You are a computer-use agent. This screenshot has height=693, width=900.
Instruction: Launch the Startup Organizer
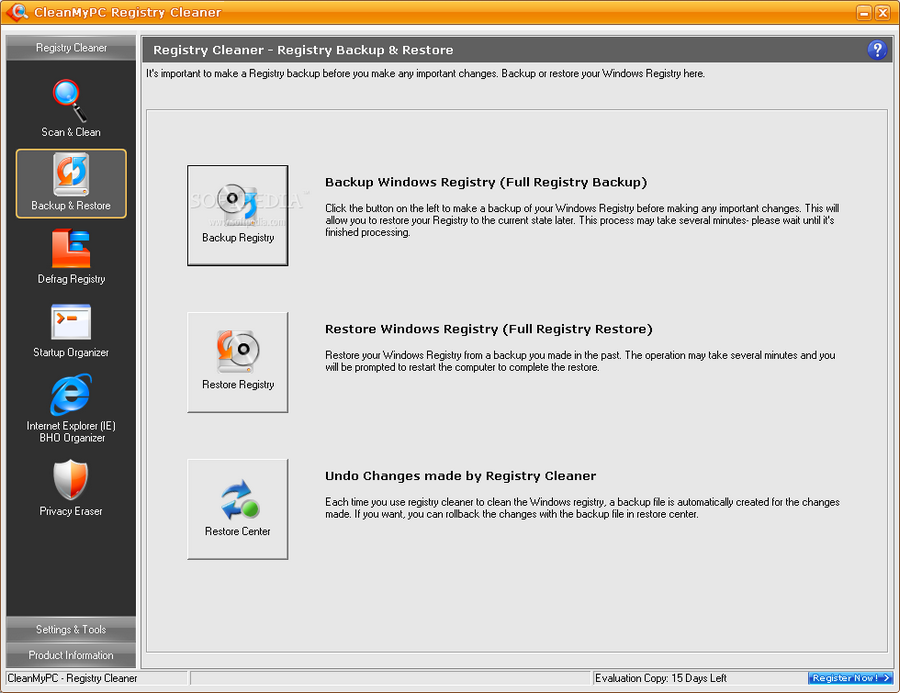tap(70, 331)
